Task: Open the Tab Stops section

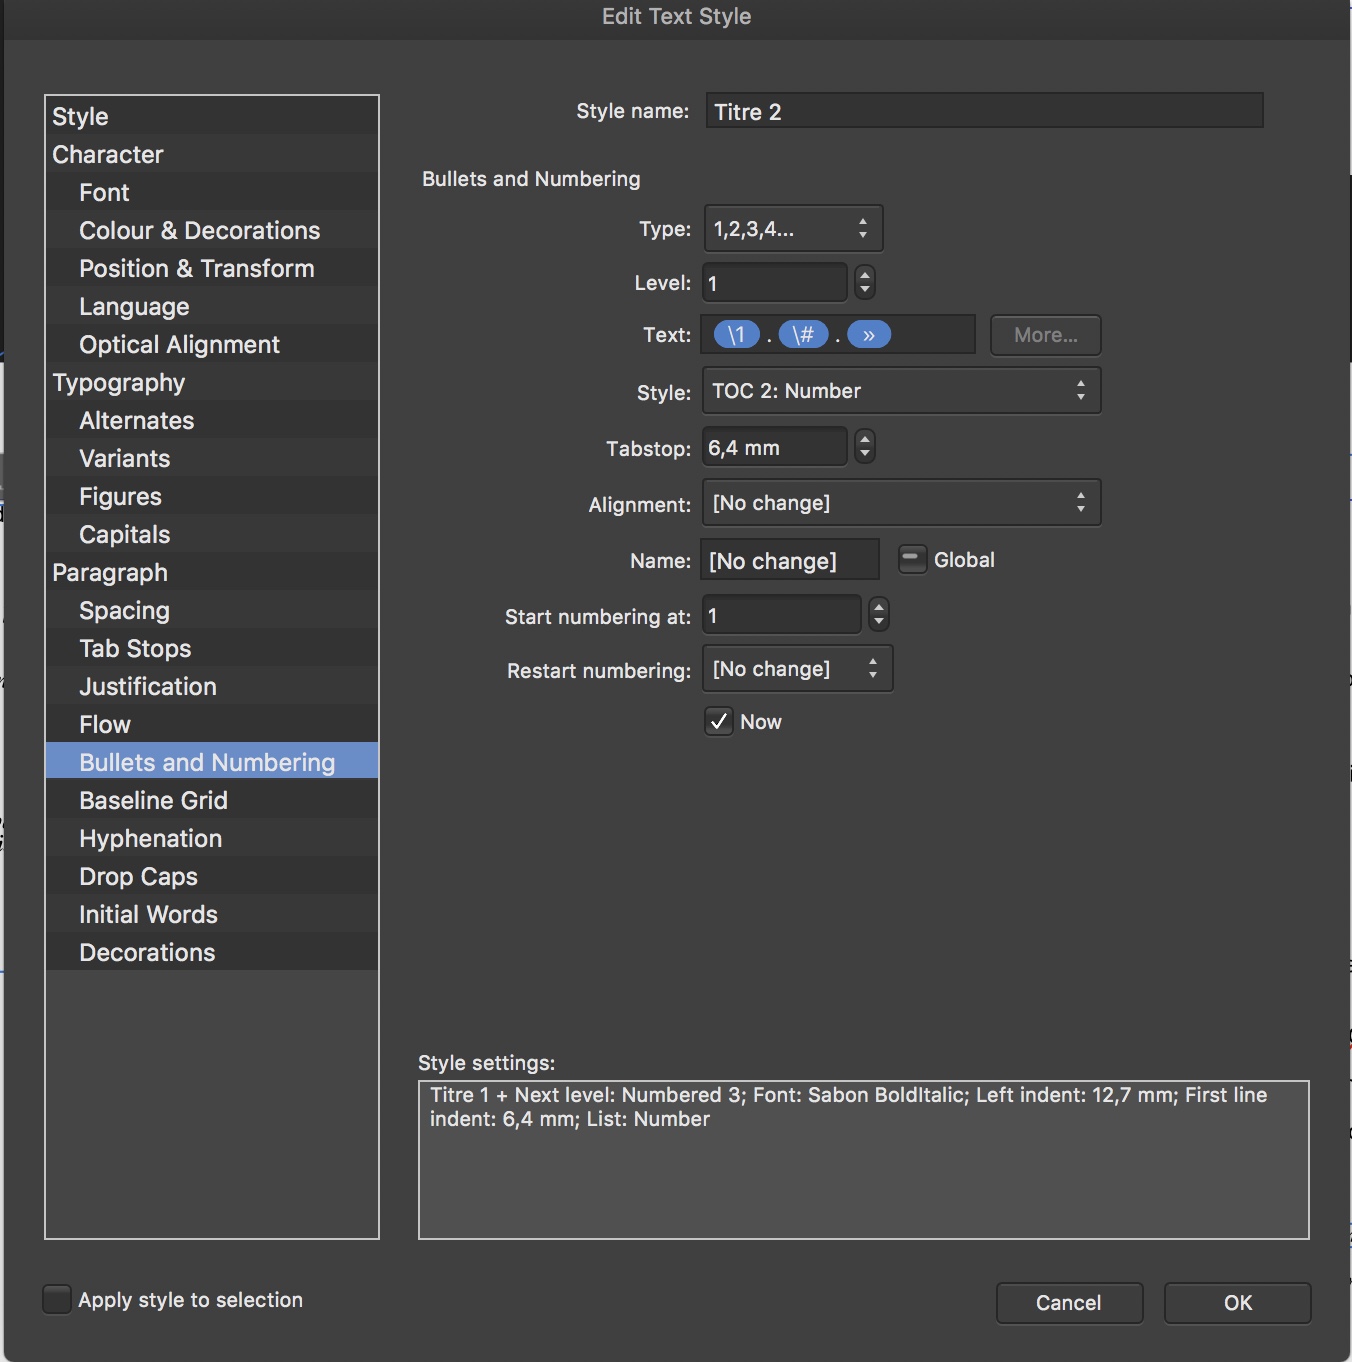Action: pos(212,648)
